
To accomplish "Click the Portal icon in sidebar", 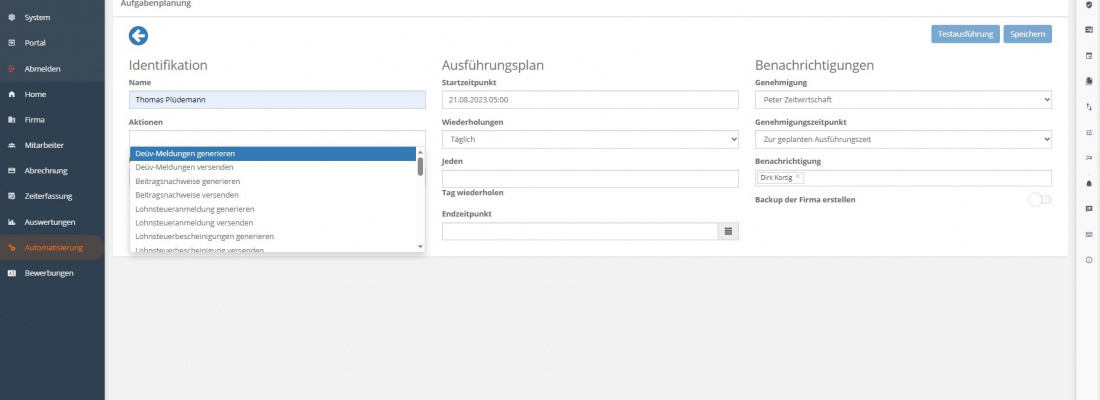I will tap(11, 43).
